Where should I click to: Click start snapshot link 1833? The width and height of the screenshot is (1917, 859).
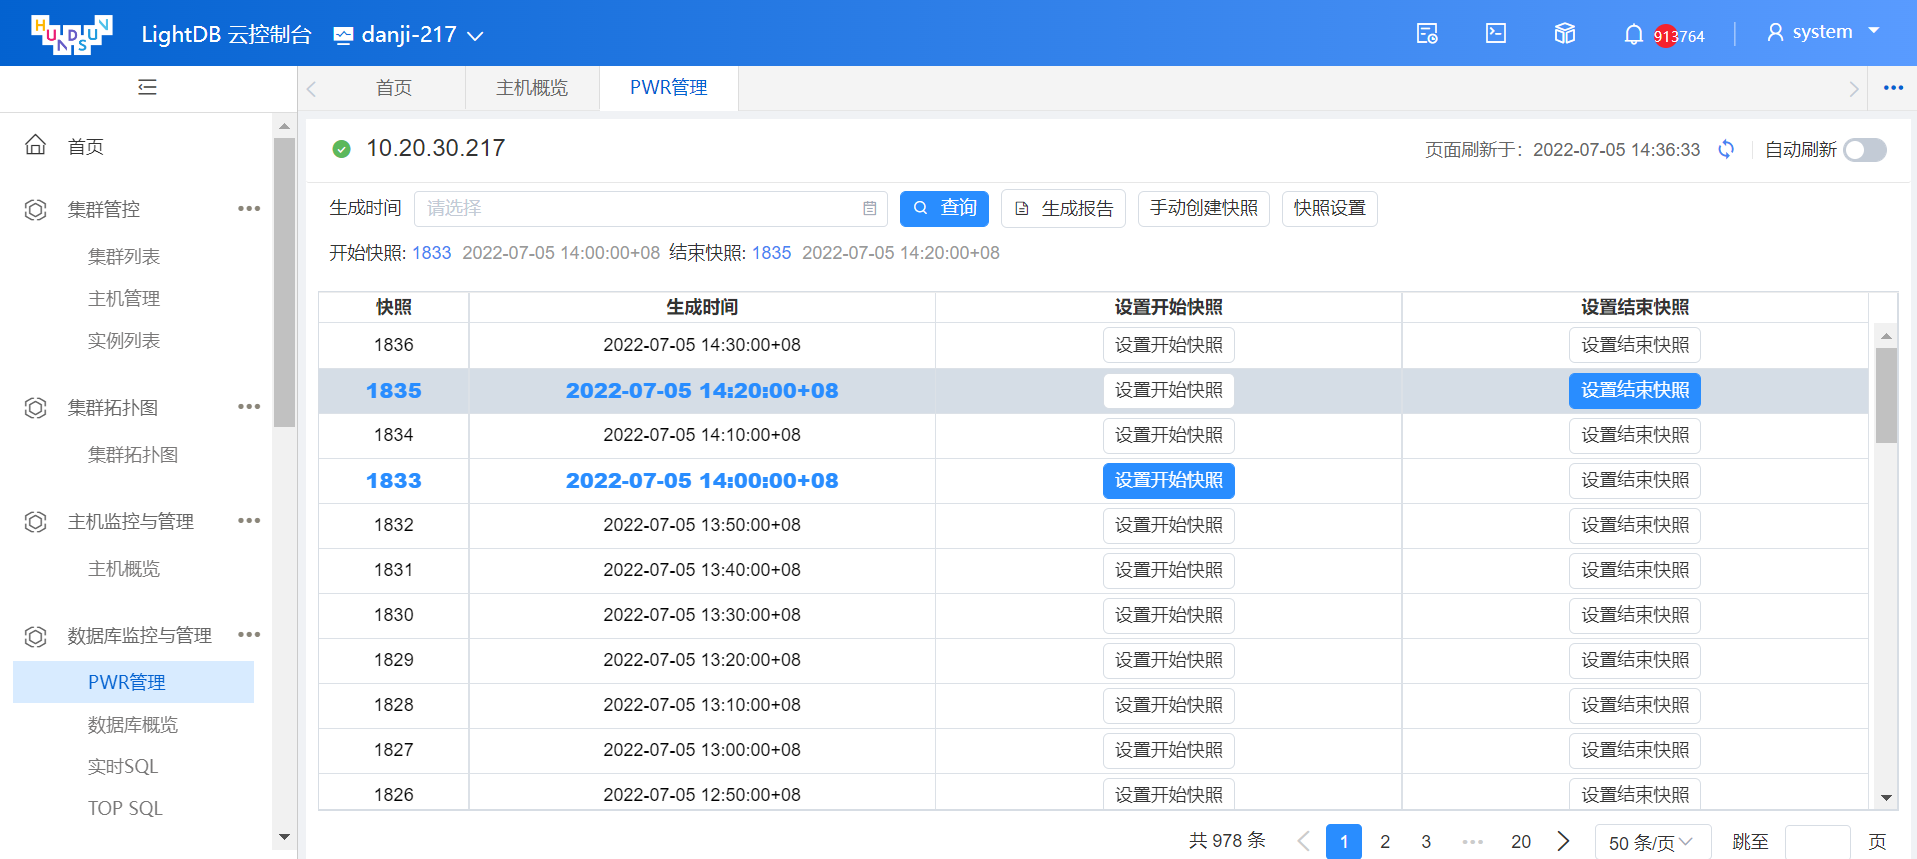point(431,253)
